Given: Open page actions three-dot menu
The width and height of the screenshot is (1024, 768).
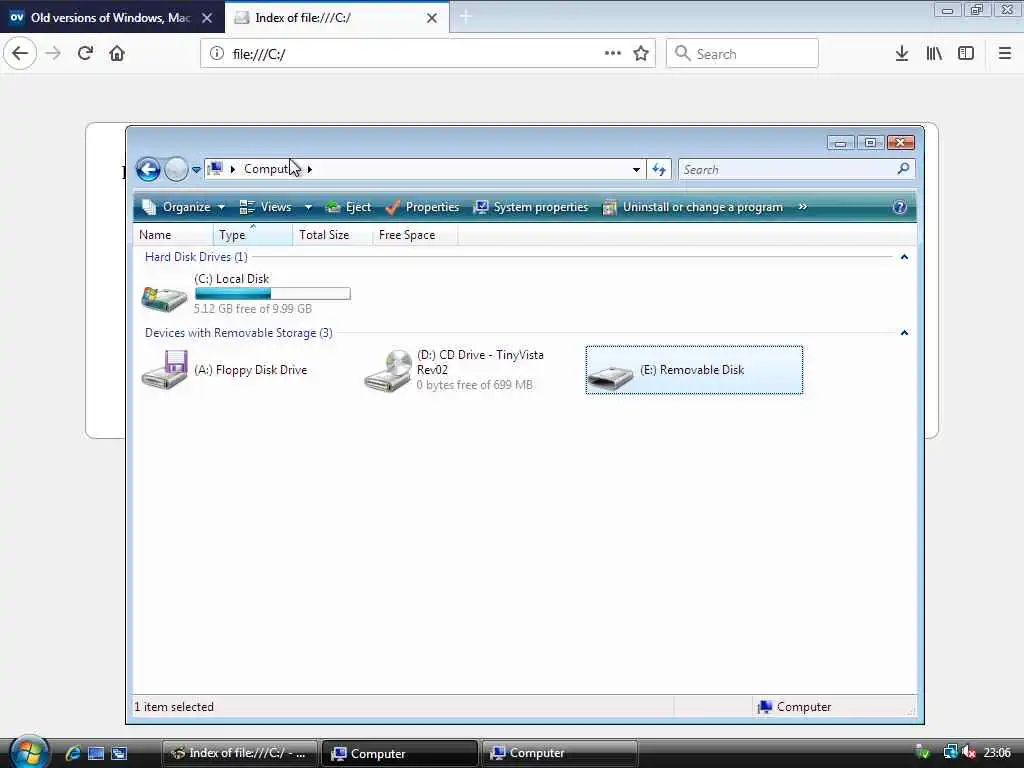Looking at the screenshot, I should click(613, 53).
